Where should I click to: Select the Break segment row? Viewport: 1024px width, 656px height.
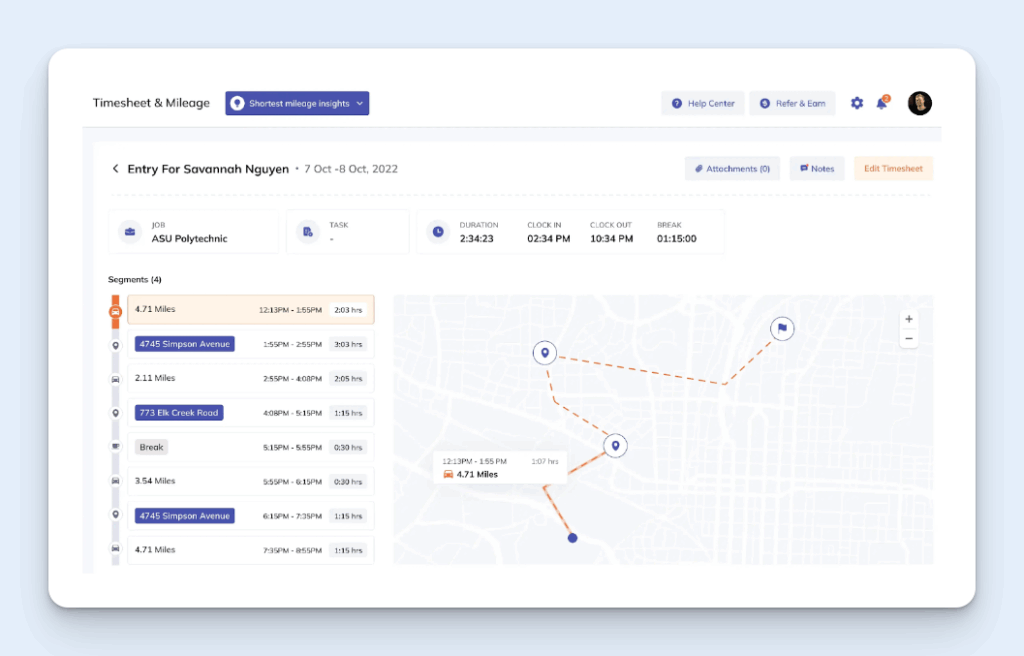pos(250,447)
